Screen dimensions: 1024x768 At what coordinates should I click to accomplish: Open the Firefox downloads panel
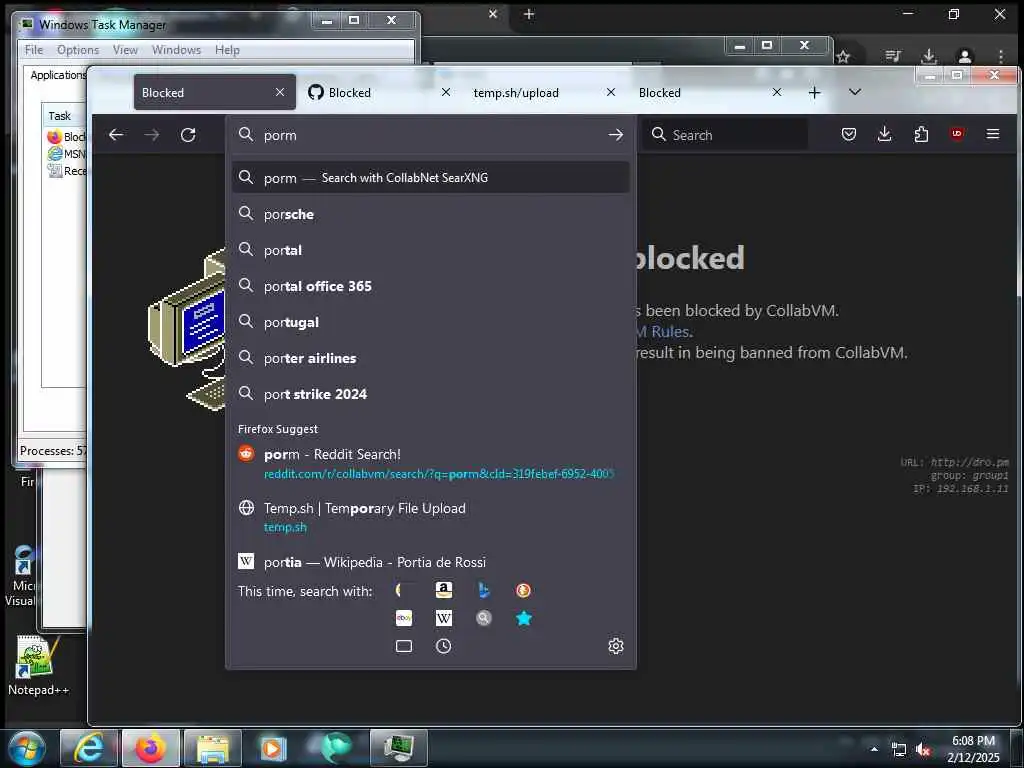884,135
